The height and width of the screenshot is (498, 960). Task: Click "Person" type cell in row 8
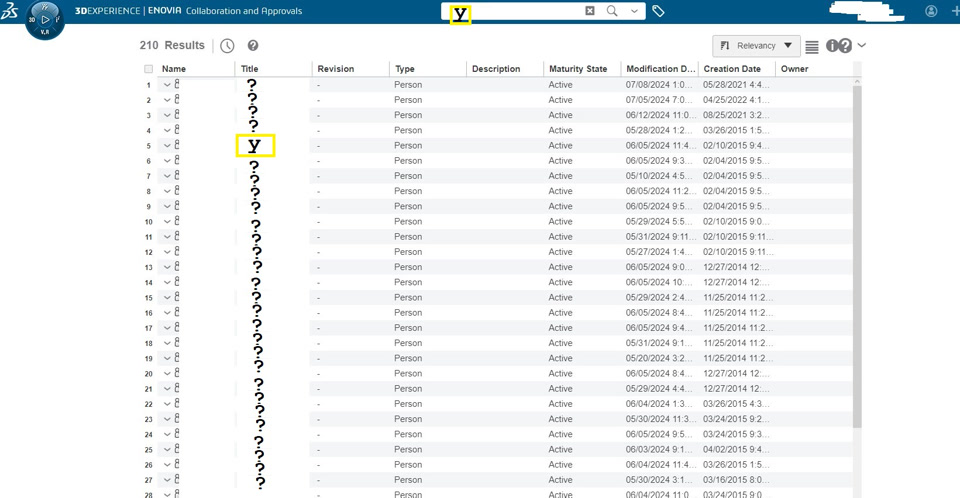coord(408,191)
